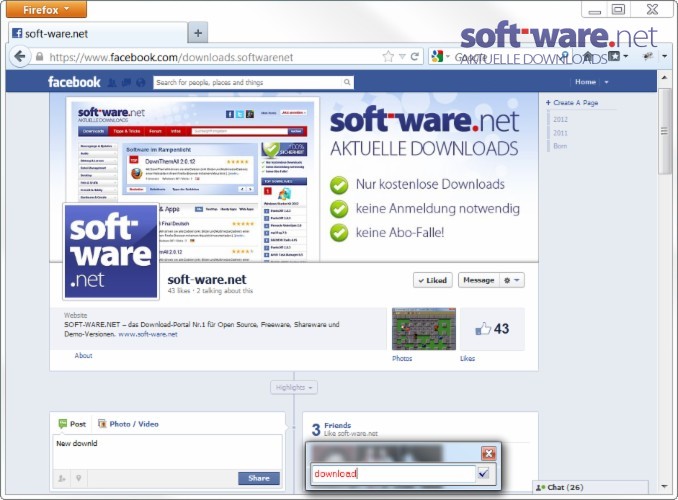The width and height of the screenshot is (678, 500).
Task: Open the Highlights dropdown
Action: [294, 387]
